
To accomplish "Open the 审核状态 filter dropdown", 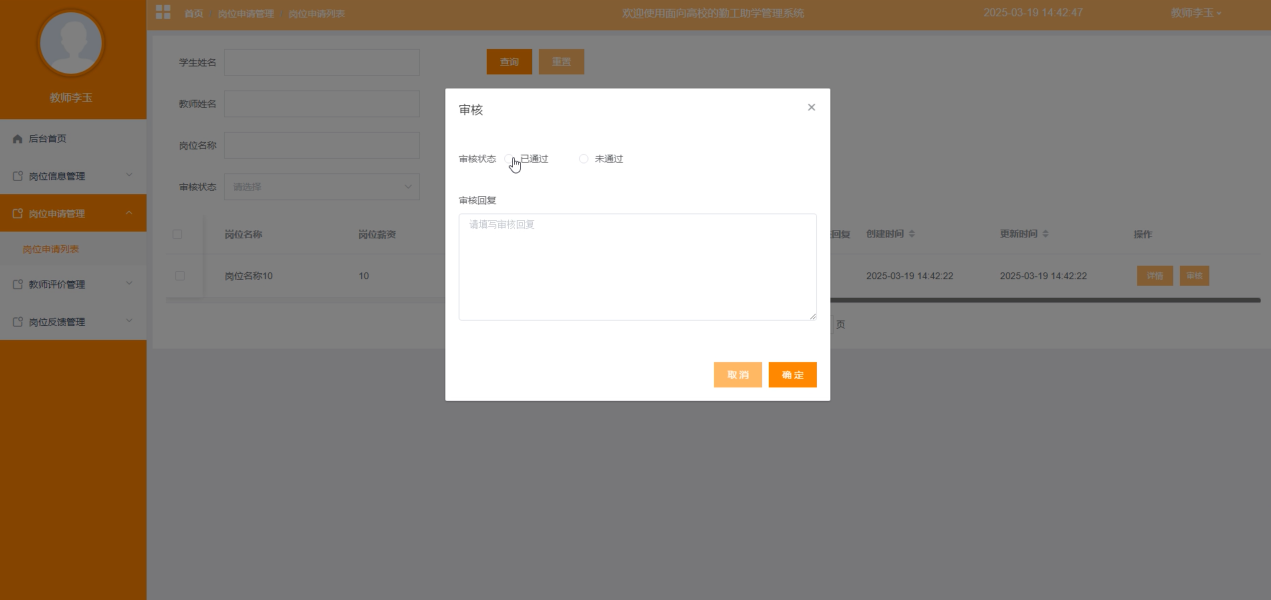I will [322, 186].
